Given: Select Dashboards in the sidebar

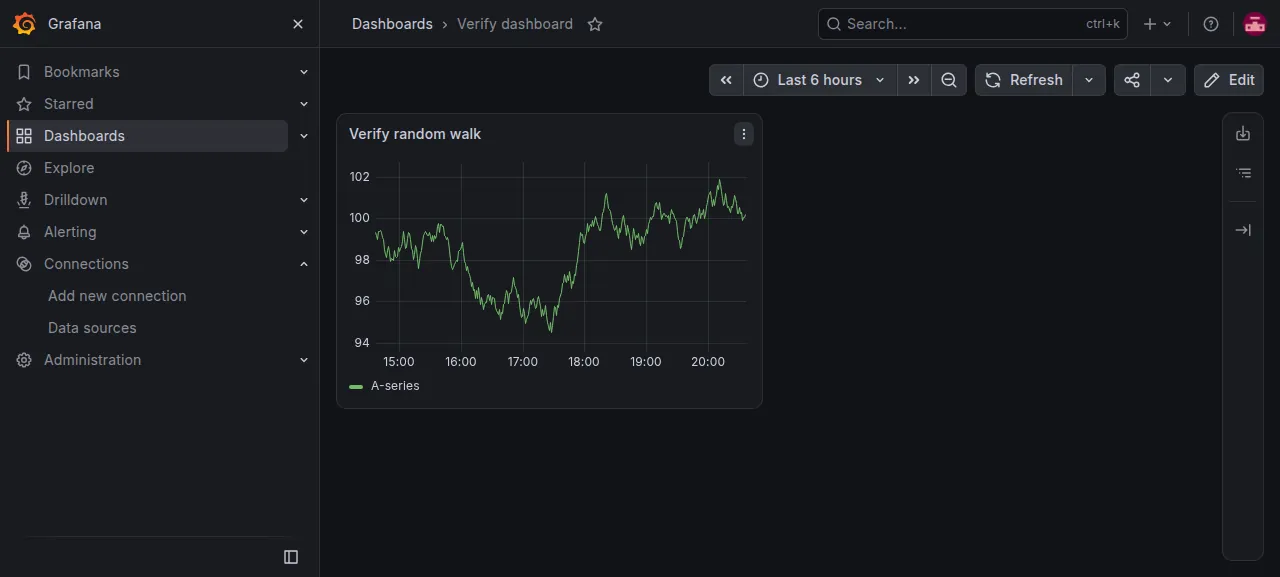Looking at the screenshot, I should click(148, 136).
